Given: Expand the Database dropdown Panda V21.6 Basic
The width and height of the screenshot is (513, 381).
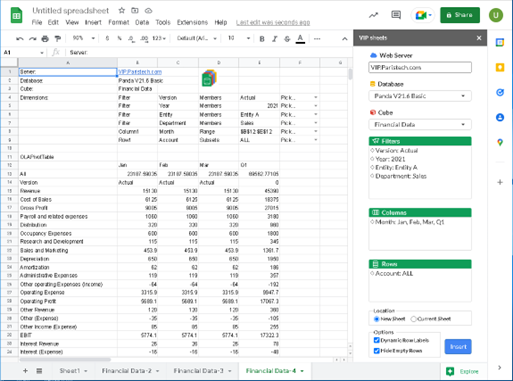Looking at the screenshot, I should coord(420,96).
